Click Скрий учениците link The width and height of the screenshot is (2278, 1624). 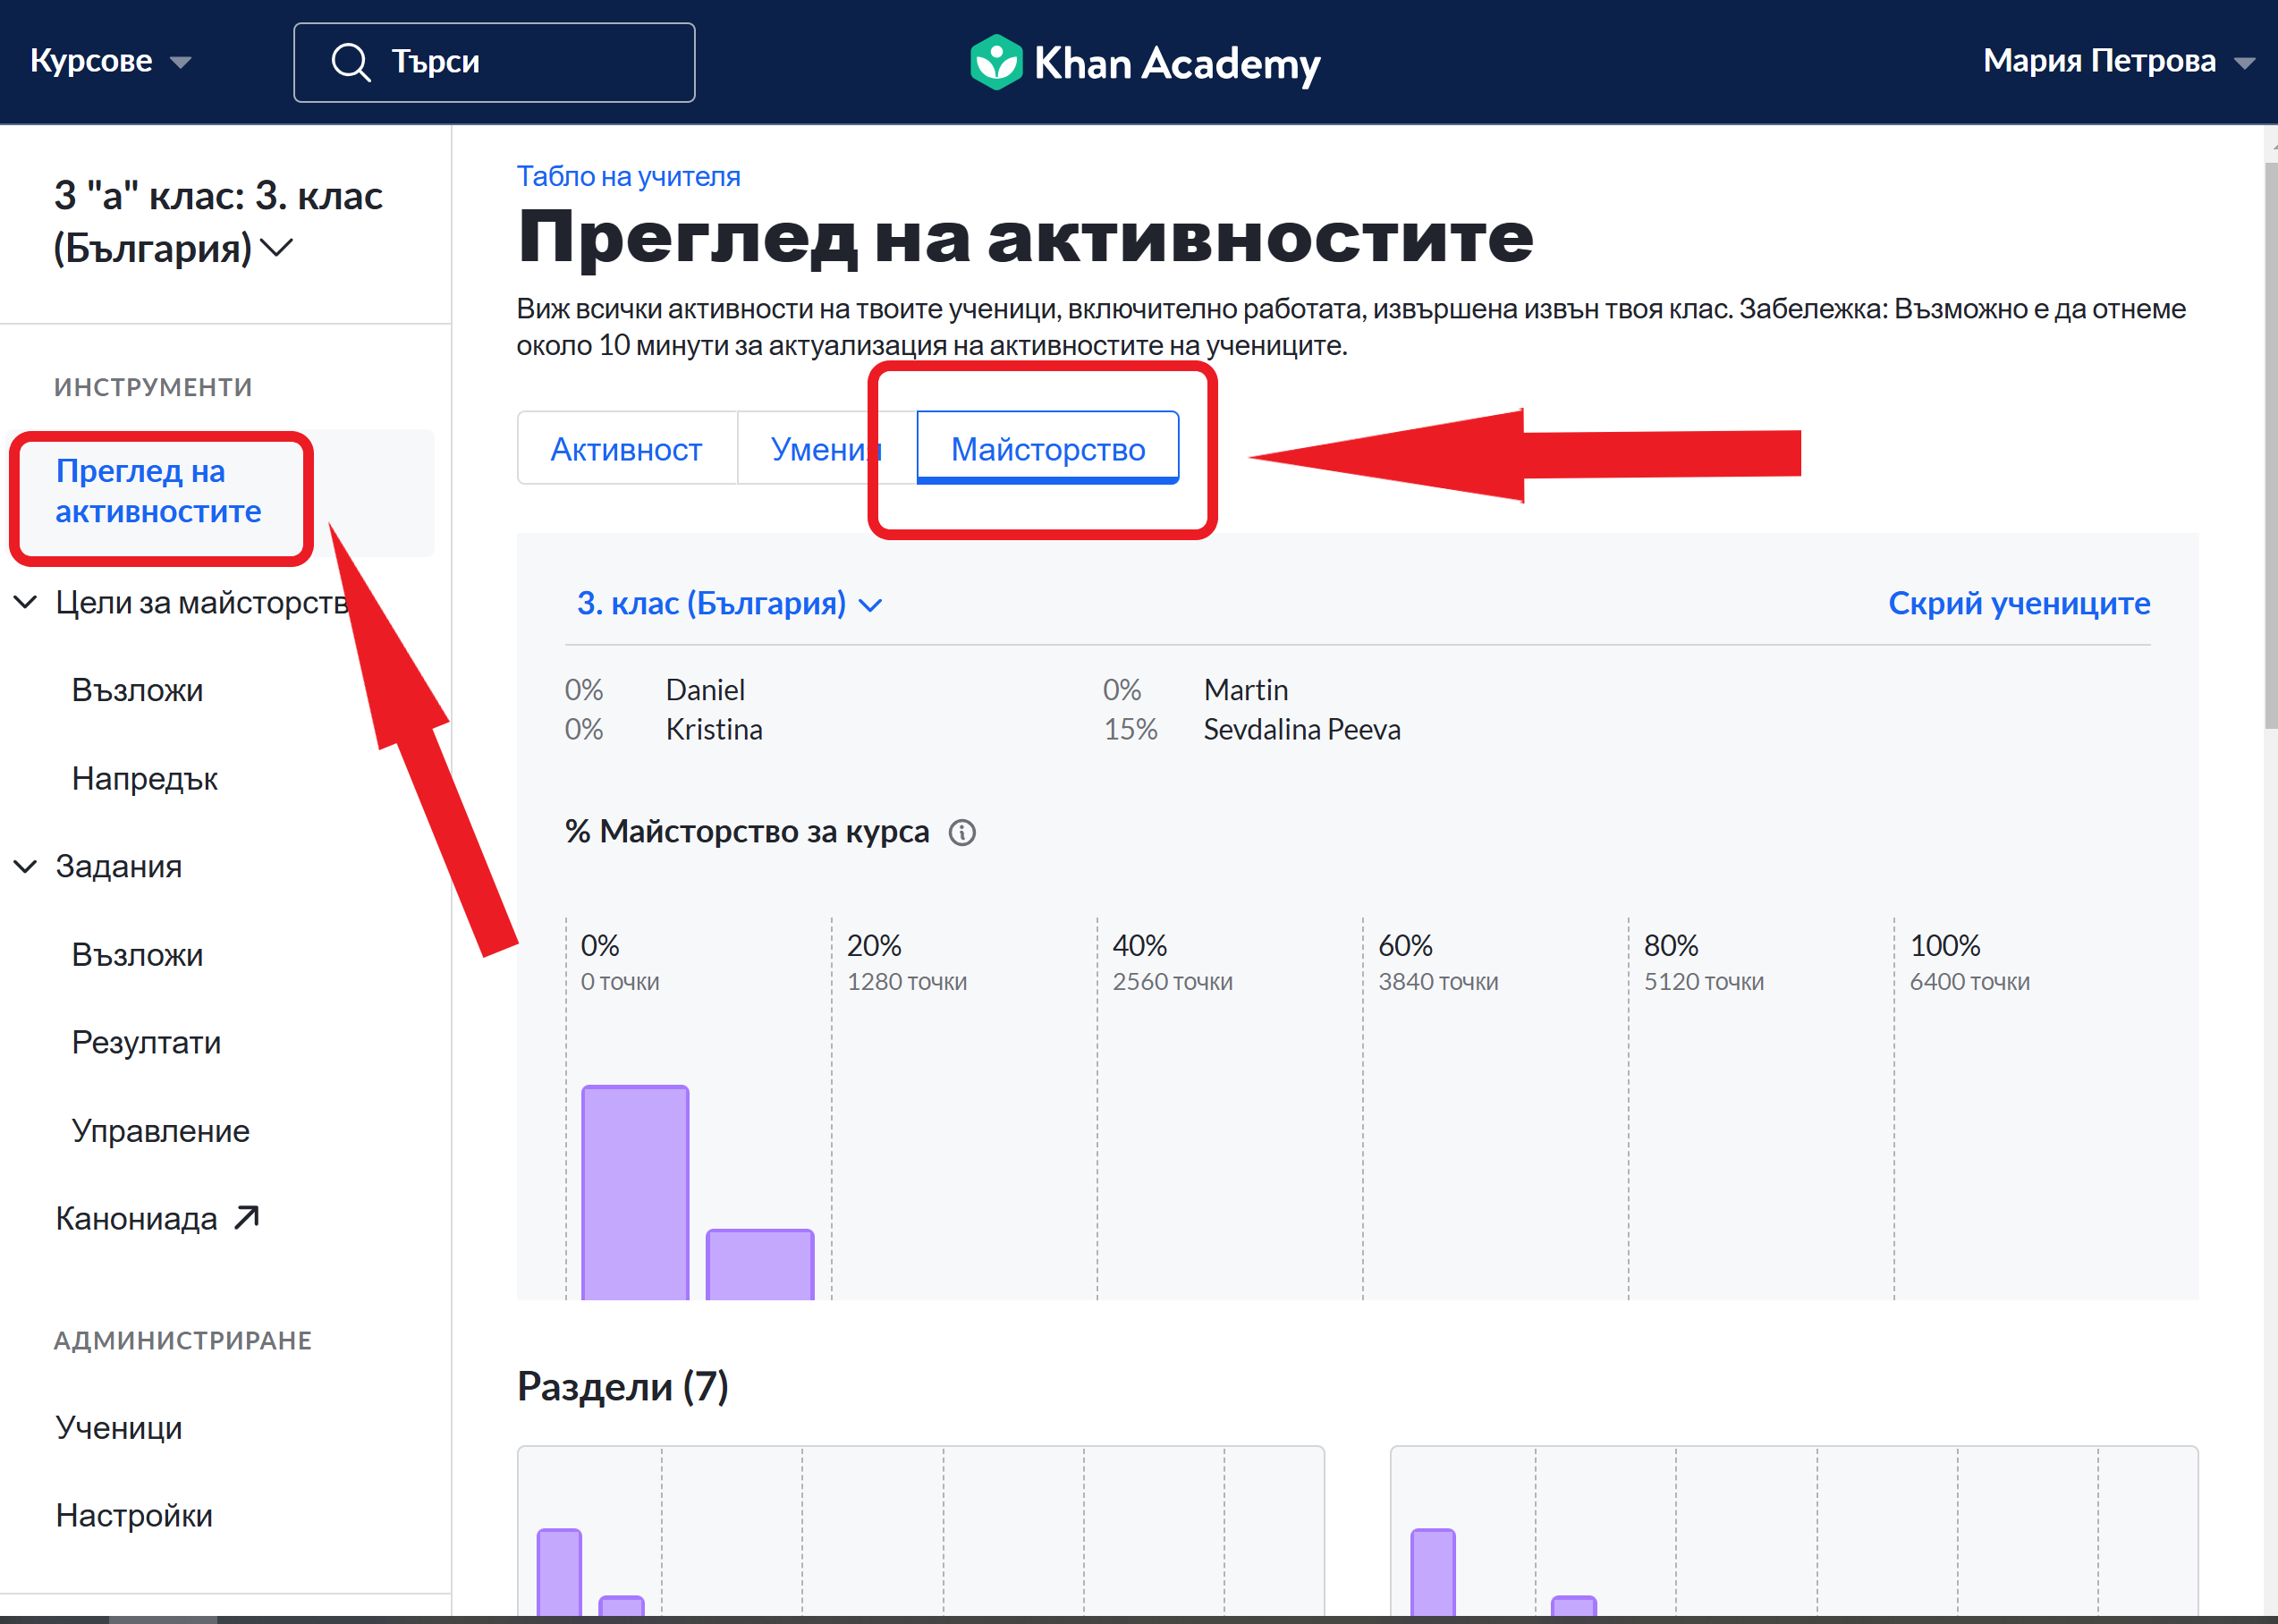[x=2019, y=603]
